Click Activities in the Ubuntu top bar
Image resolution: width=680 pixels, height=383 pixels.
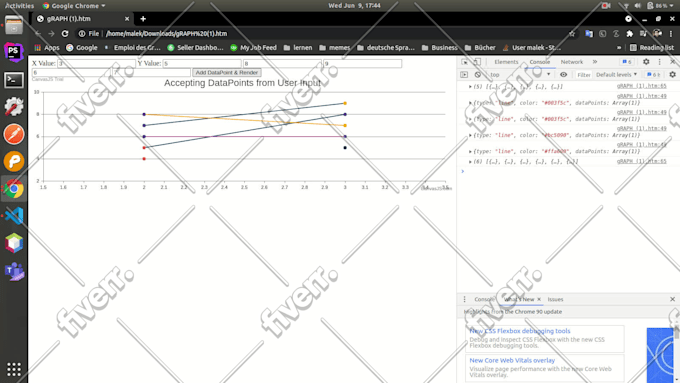point(19,6)
